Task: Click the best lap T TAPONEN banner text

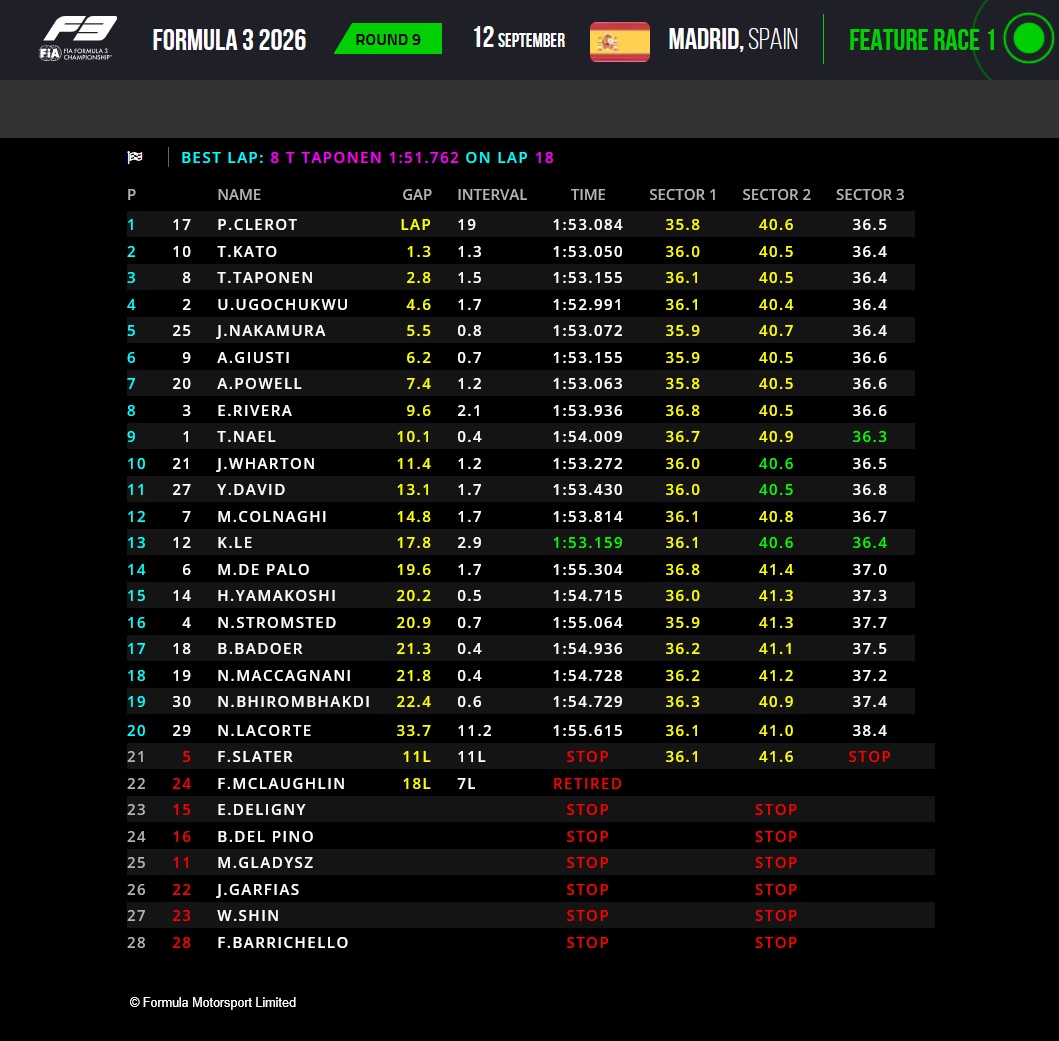Action: point(367,157)
